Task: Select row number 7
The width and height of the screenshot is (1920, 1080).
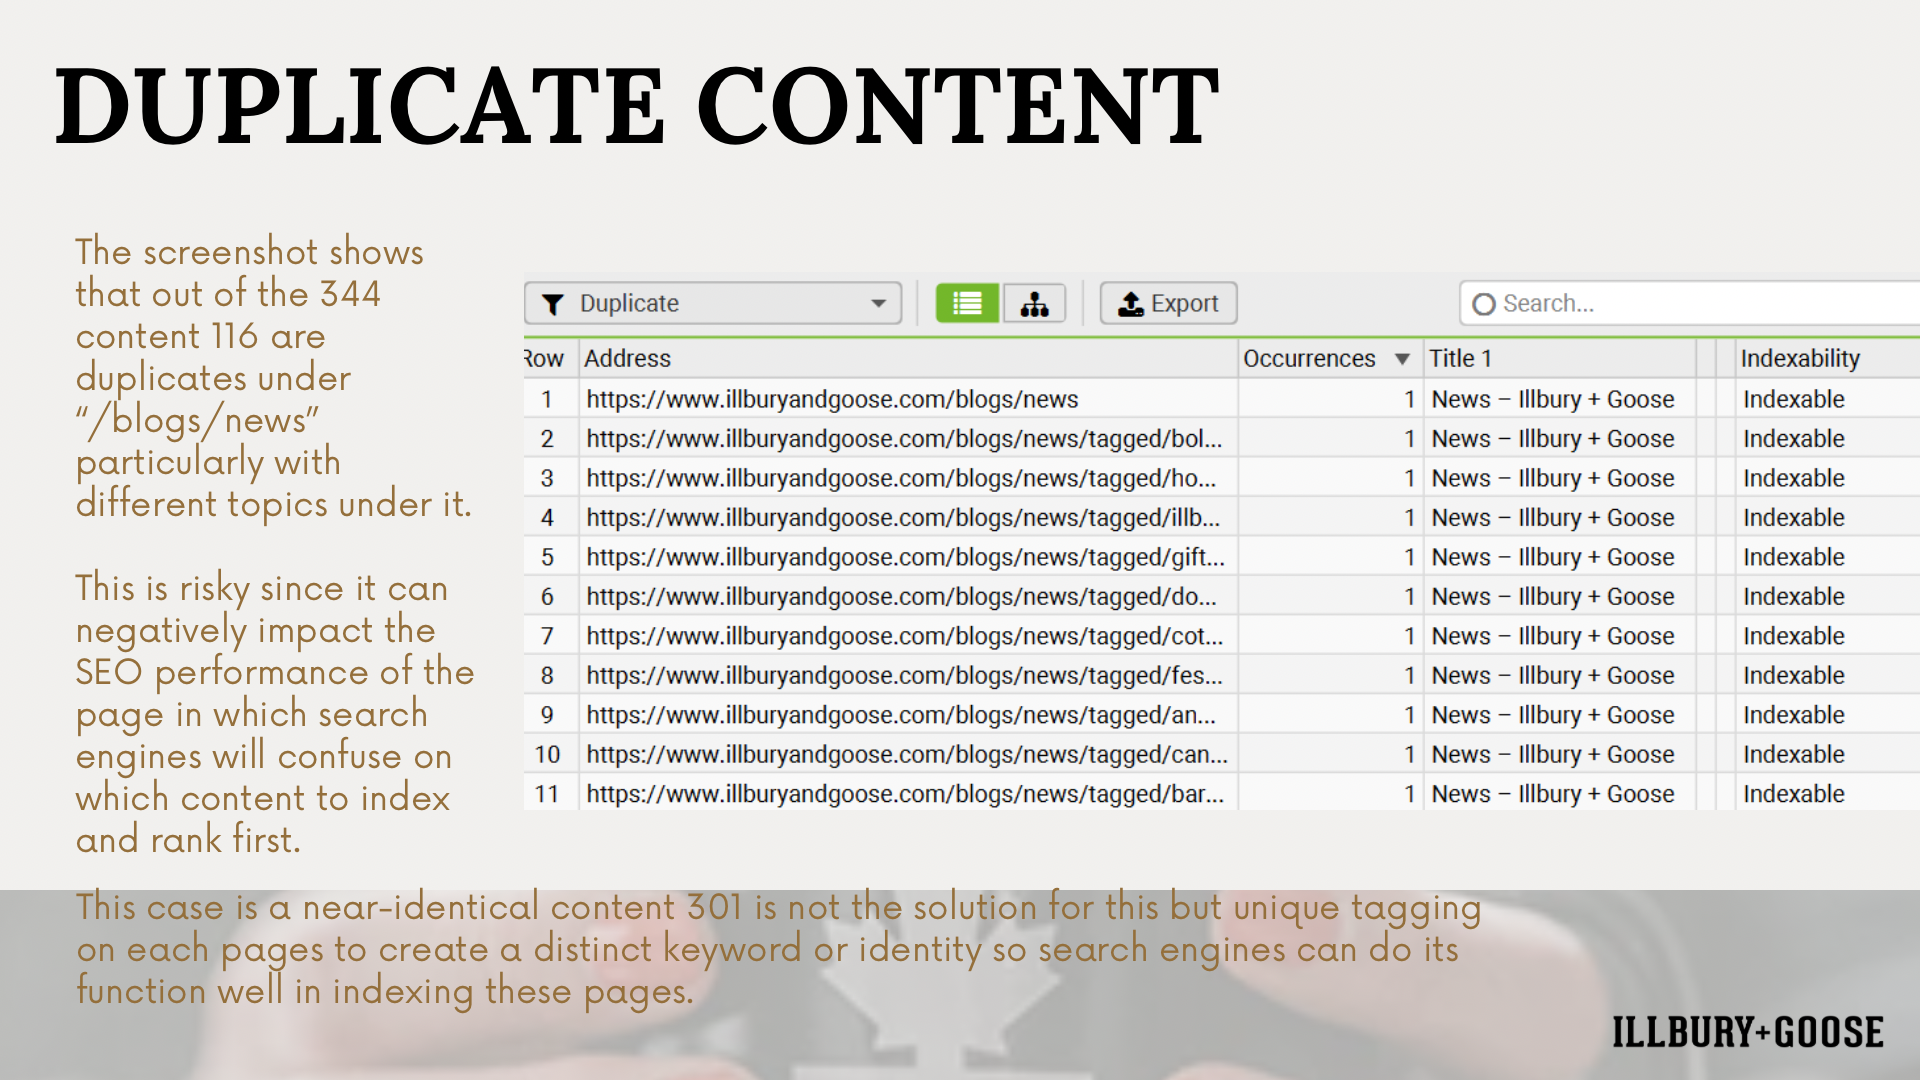Action: click(547, 636)
